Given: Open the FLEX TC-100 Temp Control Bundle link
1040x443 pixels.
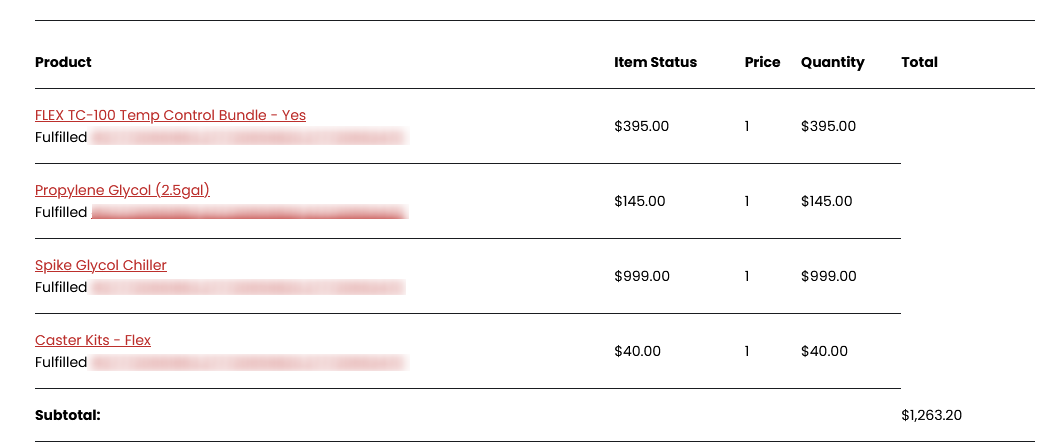Looking at the screenshot, I should pos(170,115).
